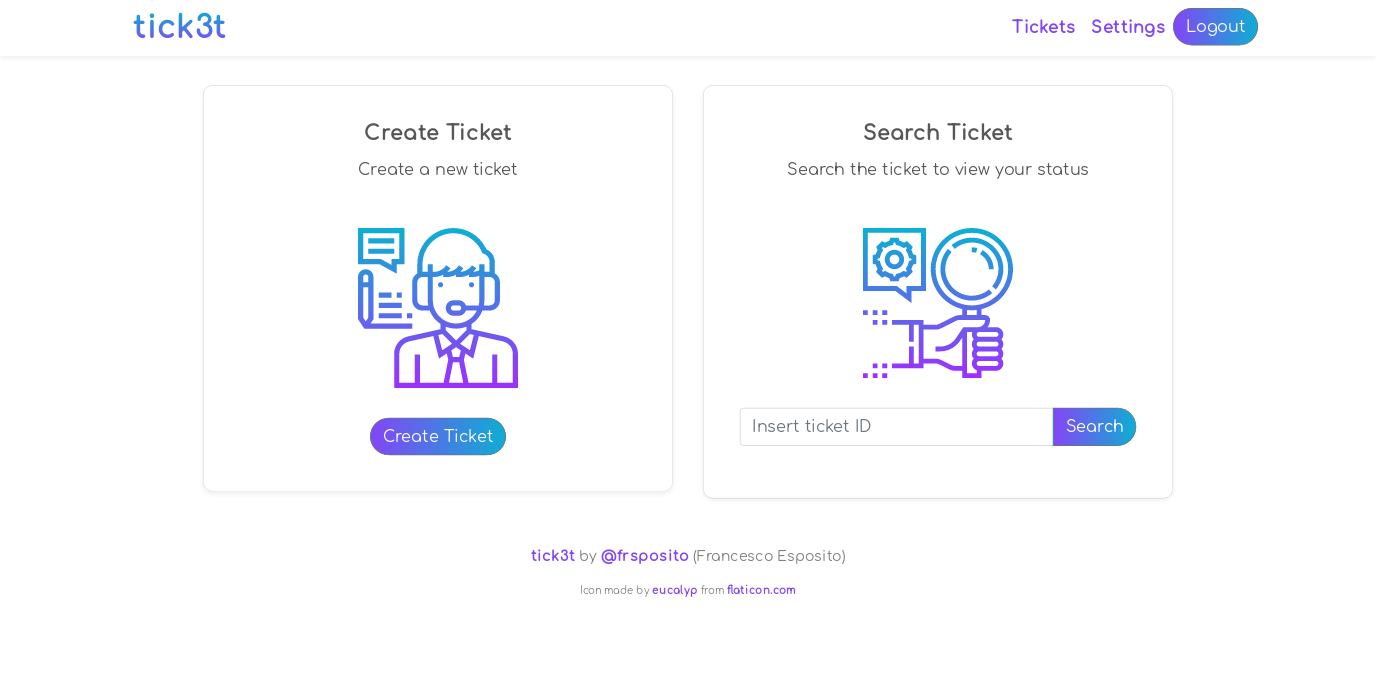Open the Tickets page
The width and height of the screenshot is (1376, 673).
tap(1043, 27)
